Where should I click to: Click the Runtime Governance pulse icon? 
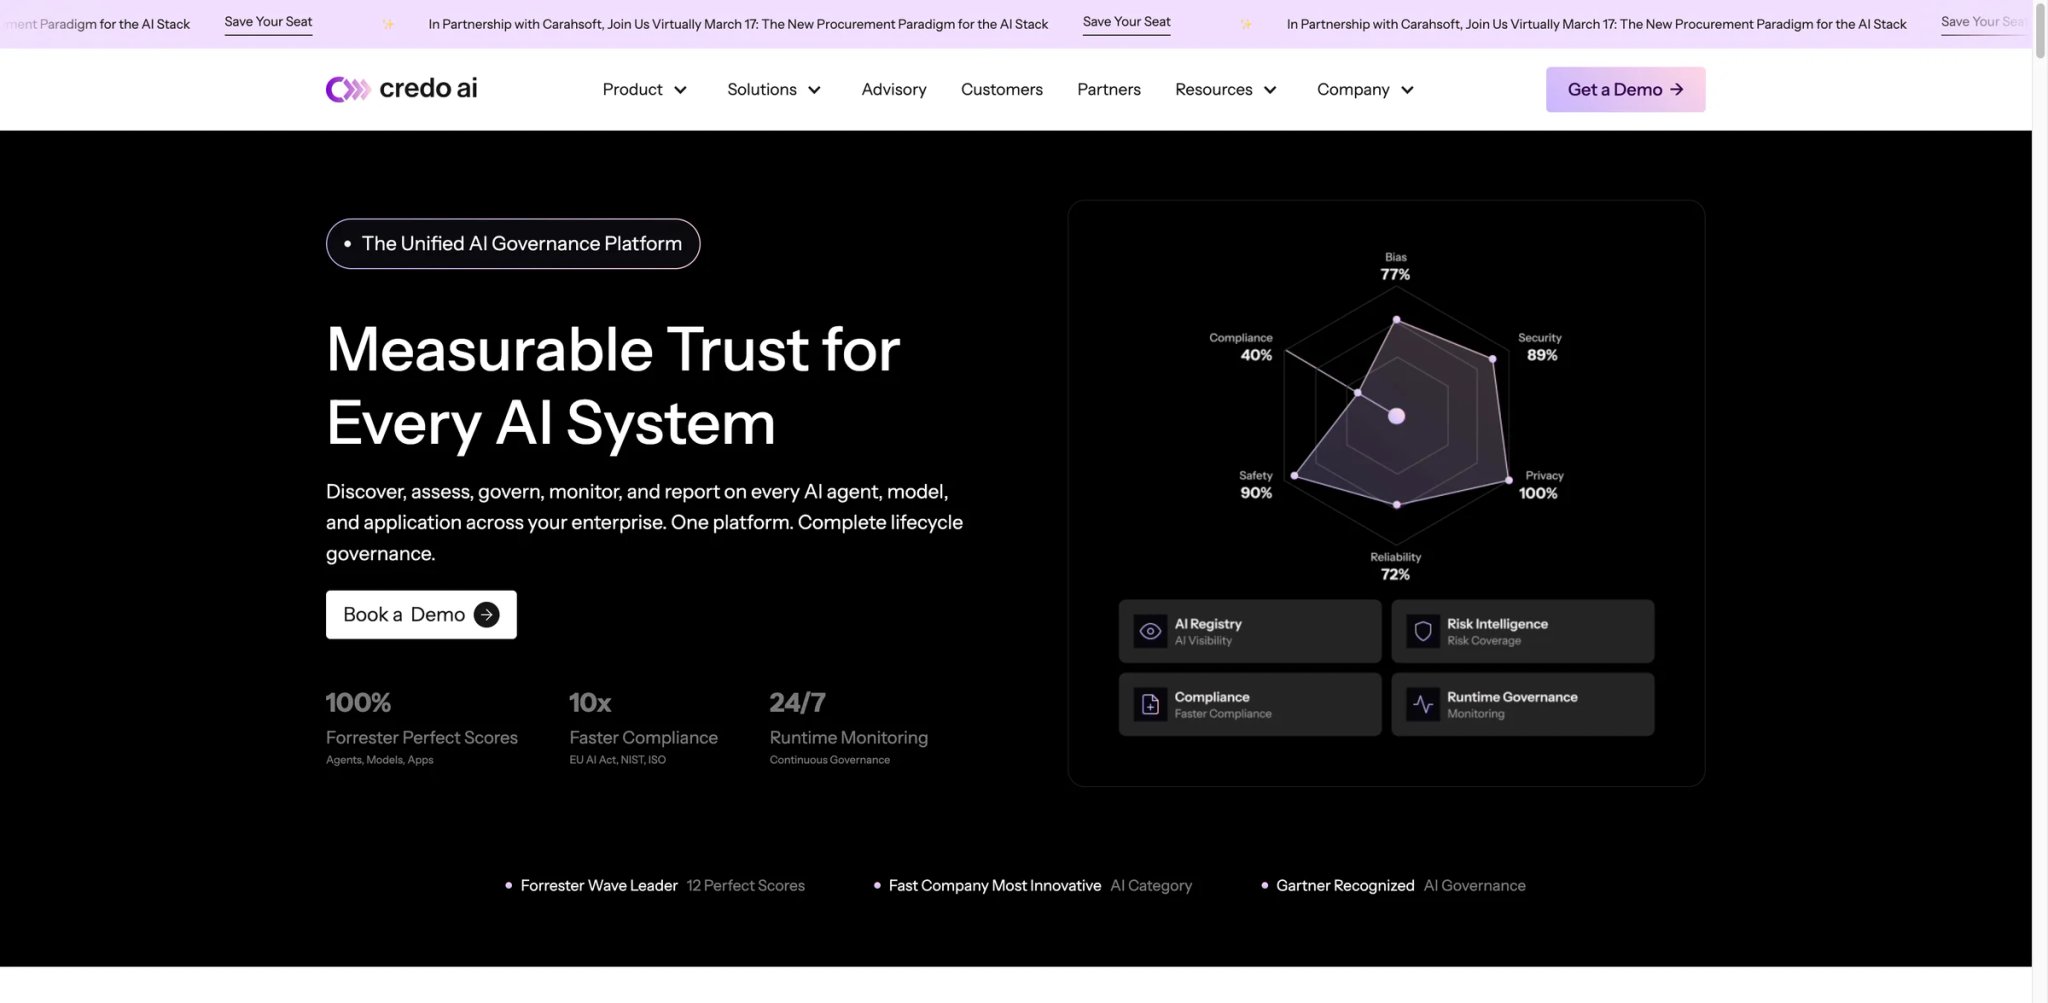point(1423,704)
